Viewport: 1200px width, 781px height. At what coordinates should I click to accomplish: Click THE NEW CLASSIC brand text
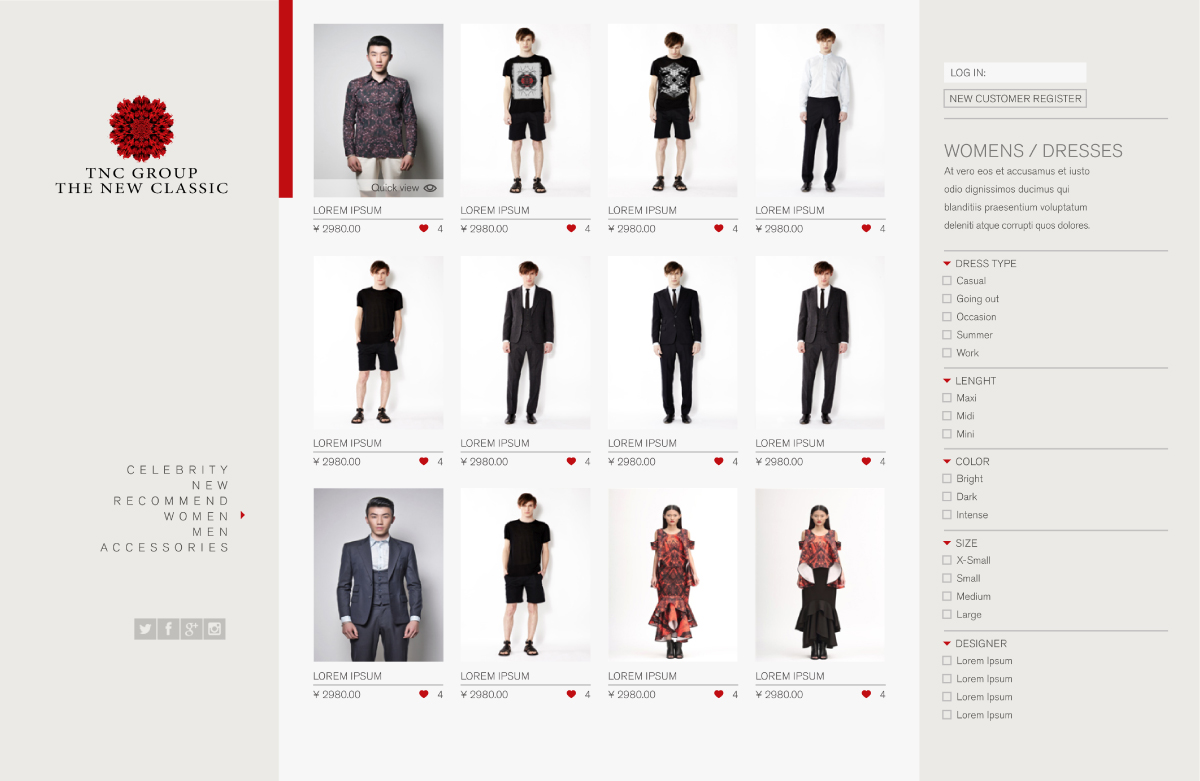[141, 188]
